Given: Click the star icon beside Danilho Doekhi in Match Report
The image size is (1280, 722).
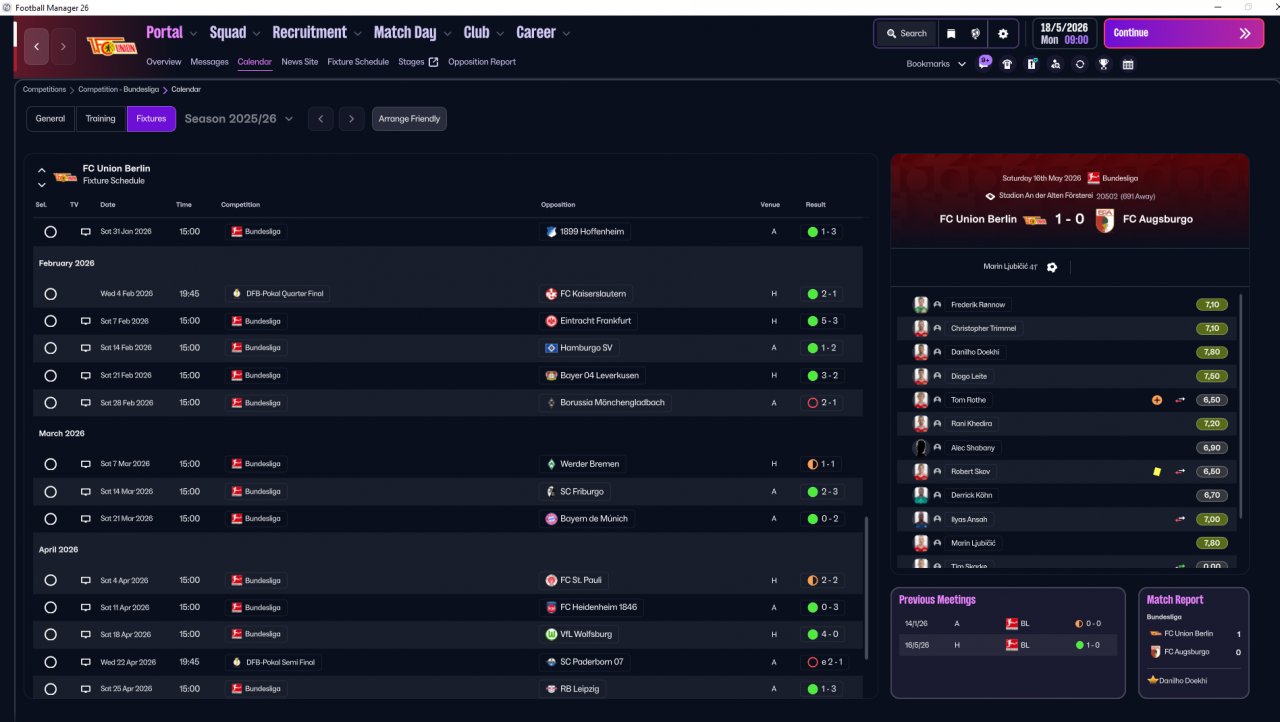Looking at the screenshot, I should point(1152,680).
